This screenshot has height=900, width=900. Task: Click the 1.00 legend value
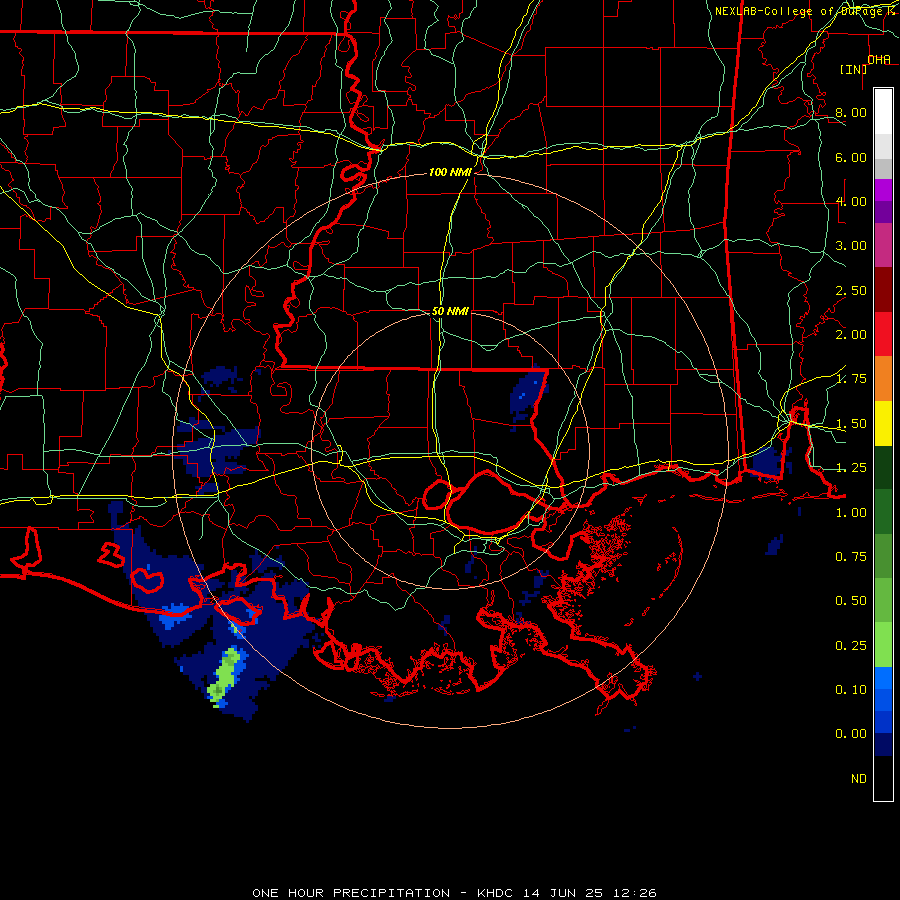point(851,513)
